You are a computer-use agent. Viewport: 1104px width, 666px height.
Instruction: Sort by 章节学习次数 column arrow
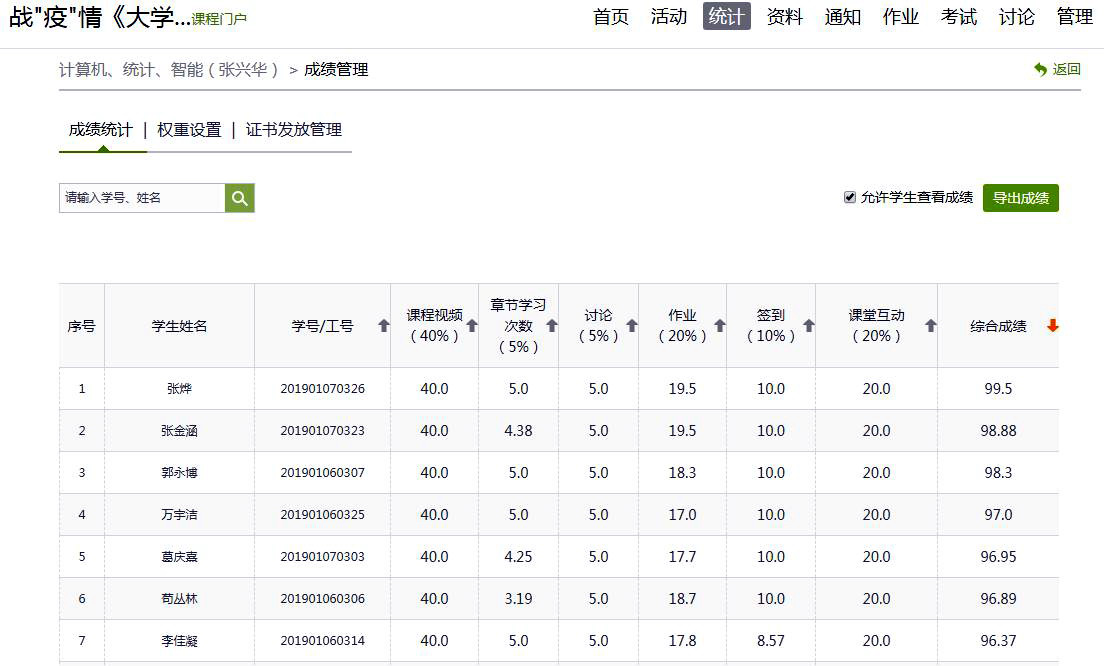551,326
